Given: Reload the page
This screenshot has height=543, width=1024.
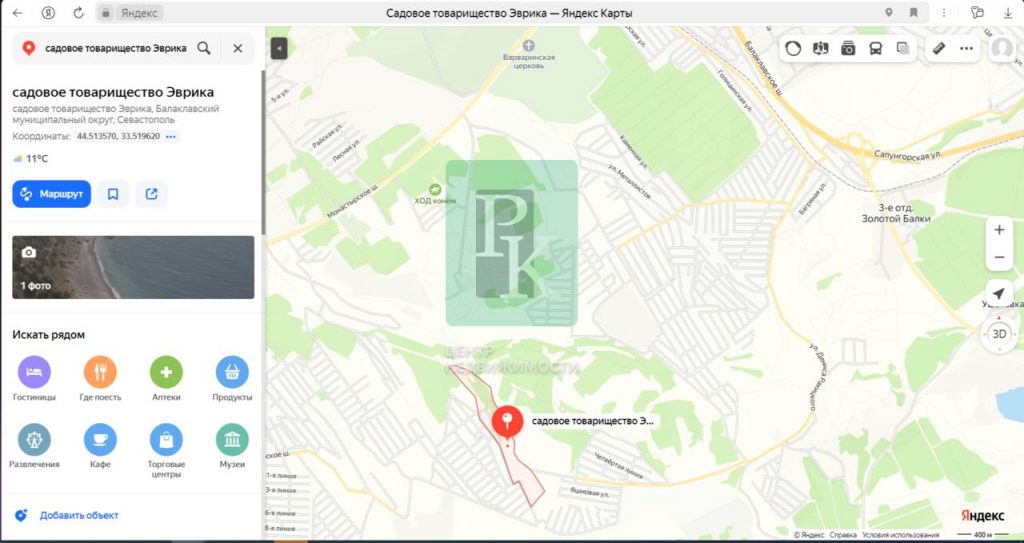Looking at the screenshot, I should (78, 12).
